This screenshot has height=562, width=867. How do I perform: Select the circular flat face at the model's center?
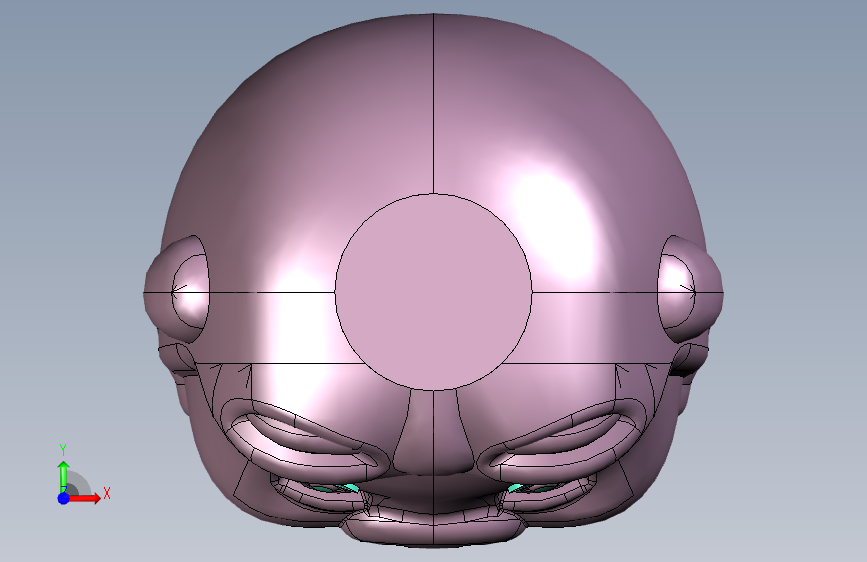(434, 292)
